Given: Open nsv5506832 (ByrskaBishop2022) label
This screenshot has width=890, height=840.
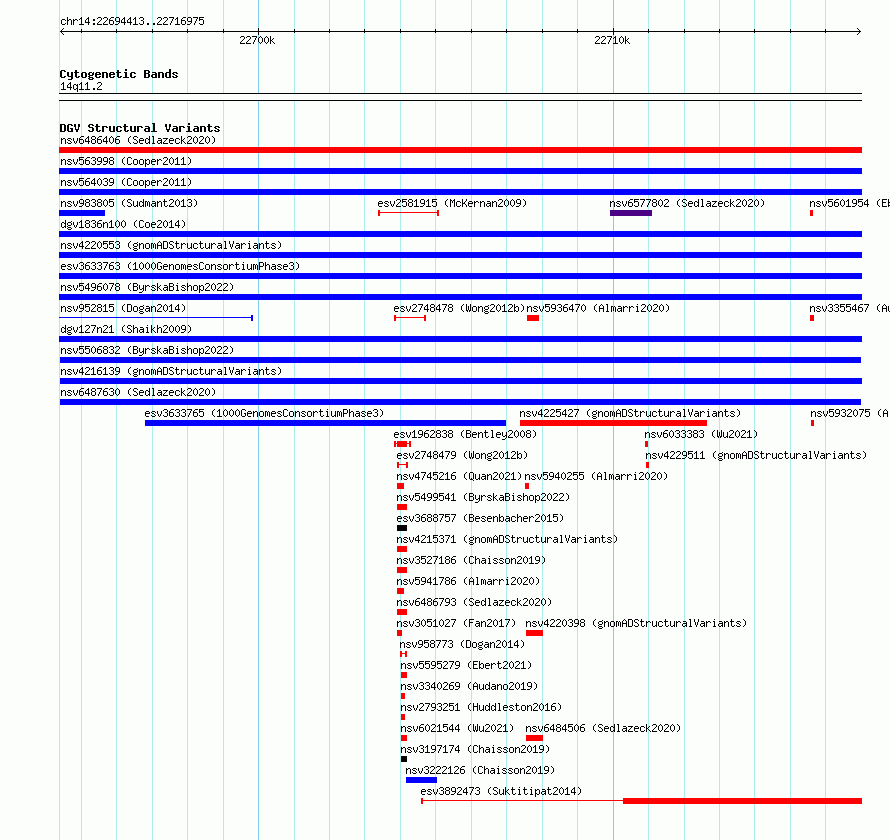Looking at the screenshot, I should [x=147, y=350].
